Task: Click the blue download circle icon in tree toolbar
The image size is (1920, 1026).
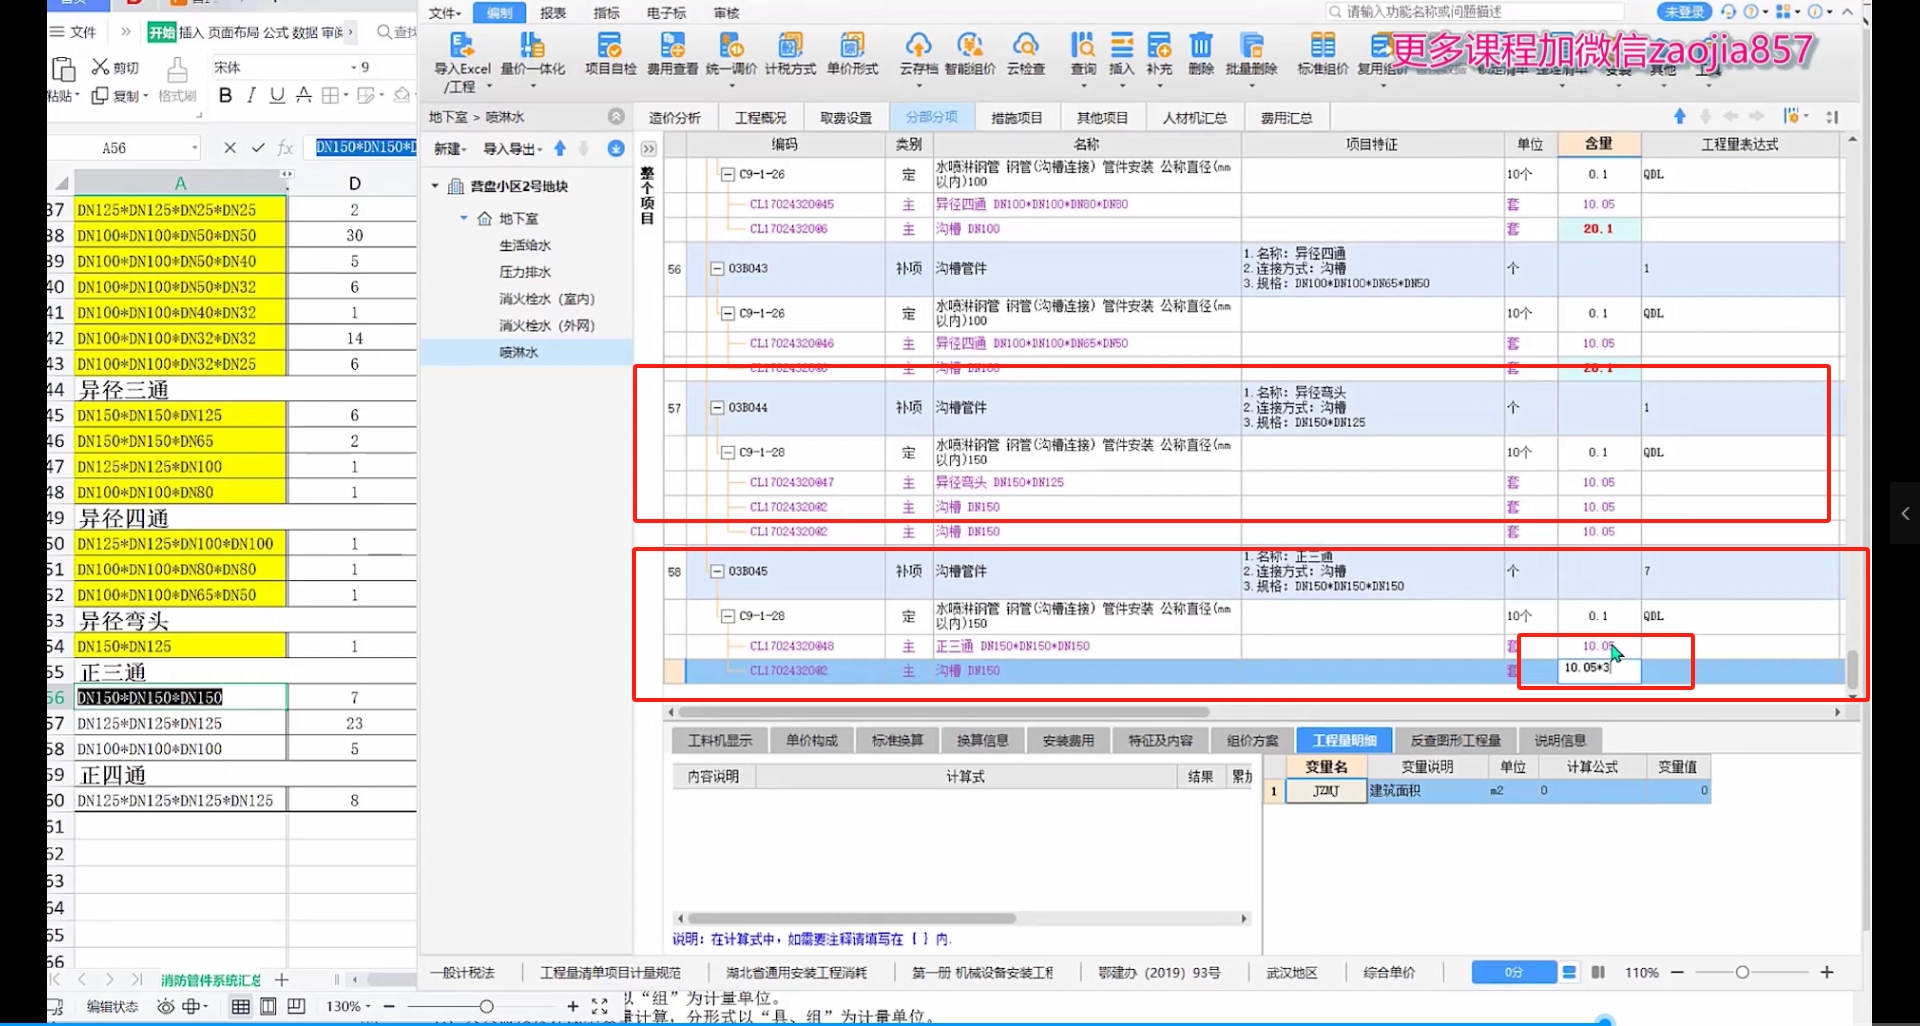Action: click(x=616, y=148)
